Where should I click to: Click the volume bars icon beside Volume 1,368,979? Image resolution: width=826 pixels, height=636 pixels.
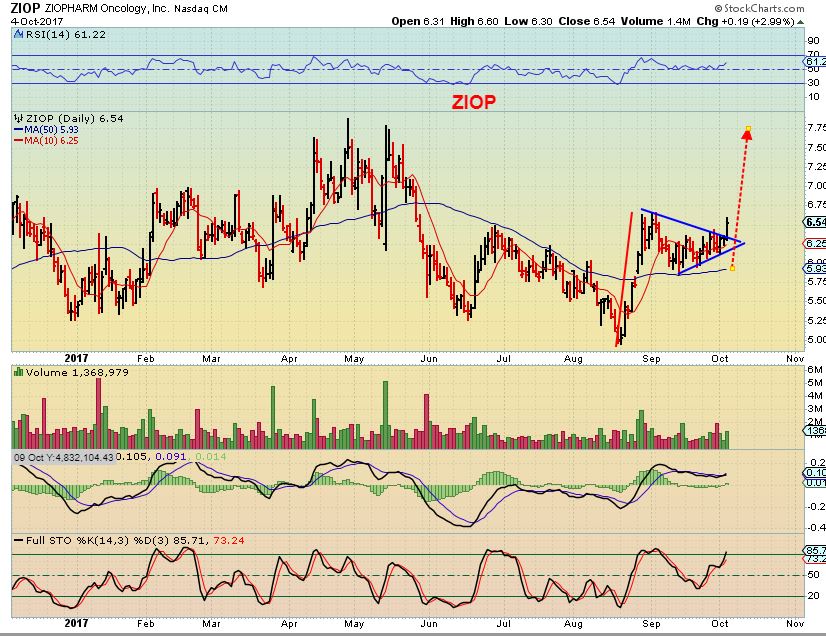point(18,372)
